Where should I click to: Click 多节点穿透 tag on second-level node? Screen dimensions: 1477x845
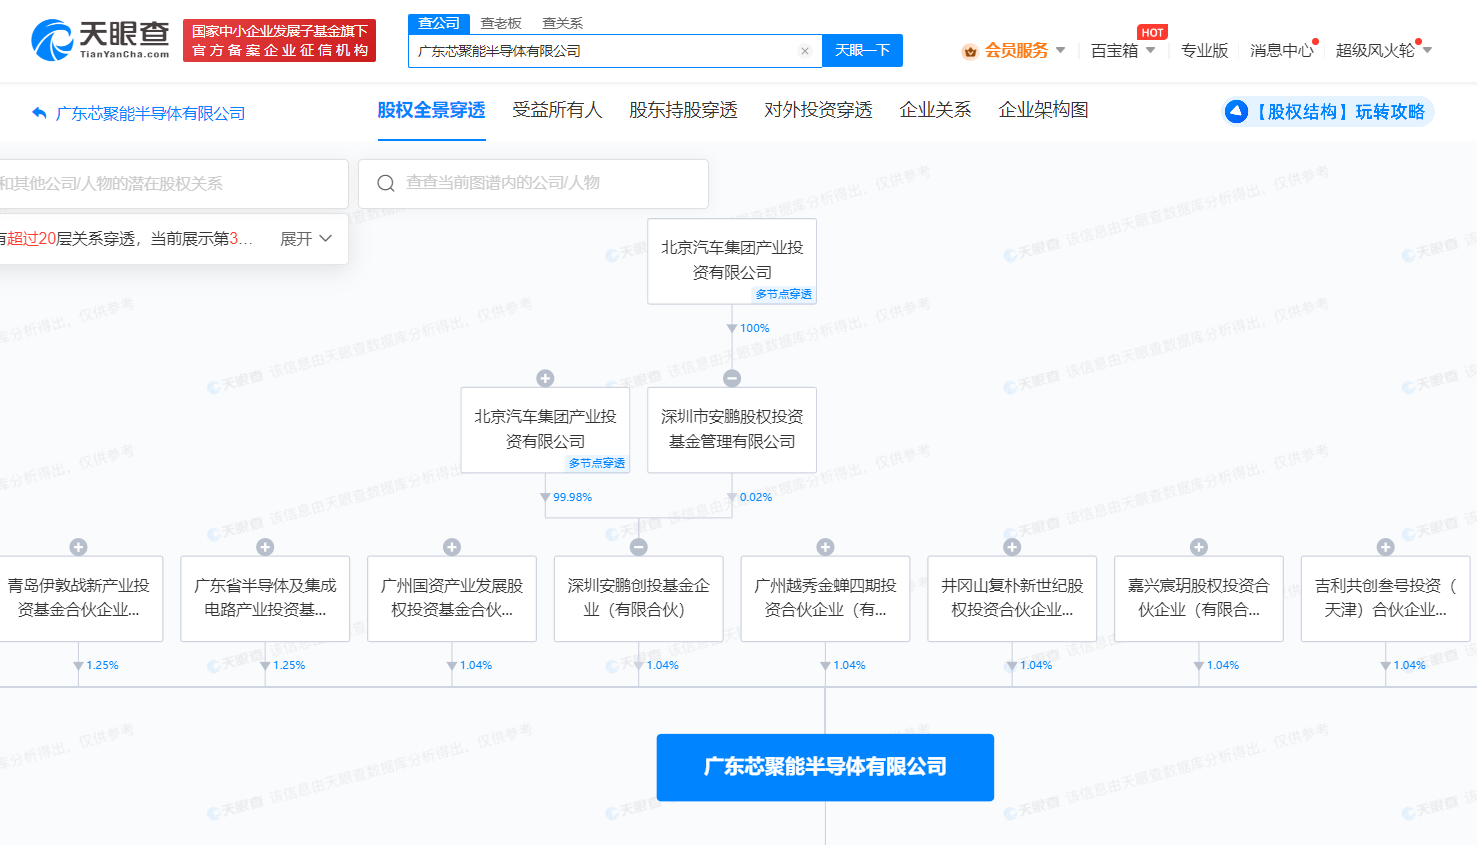click(596, 463)
